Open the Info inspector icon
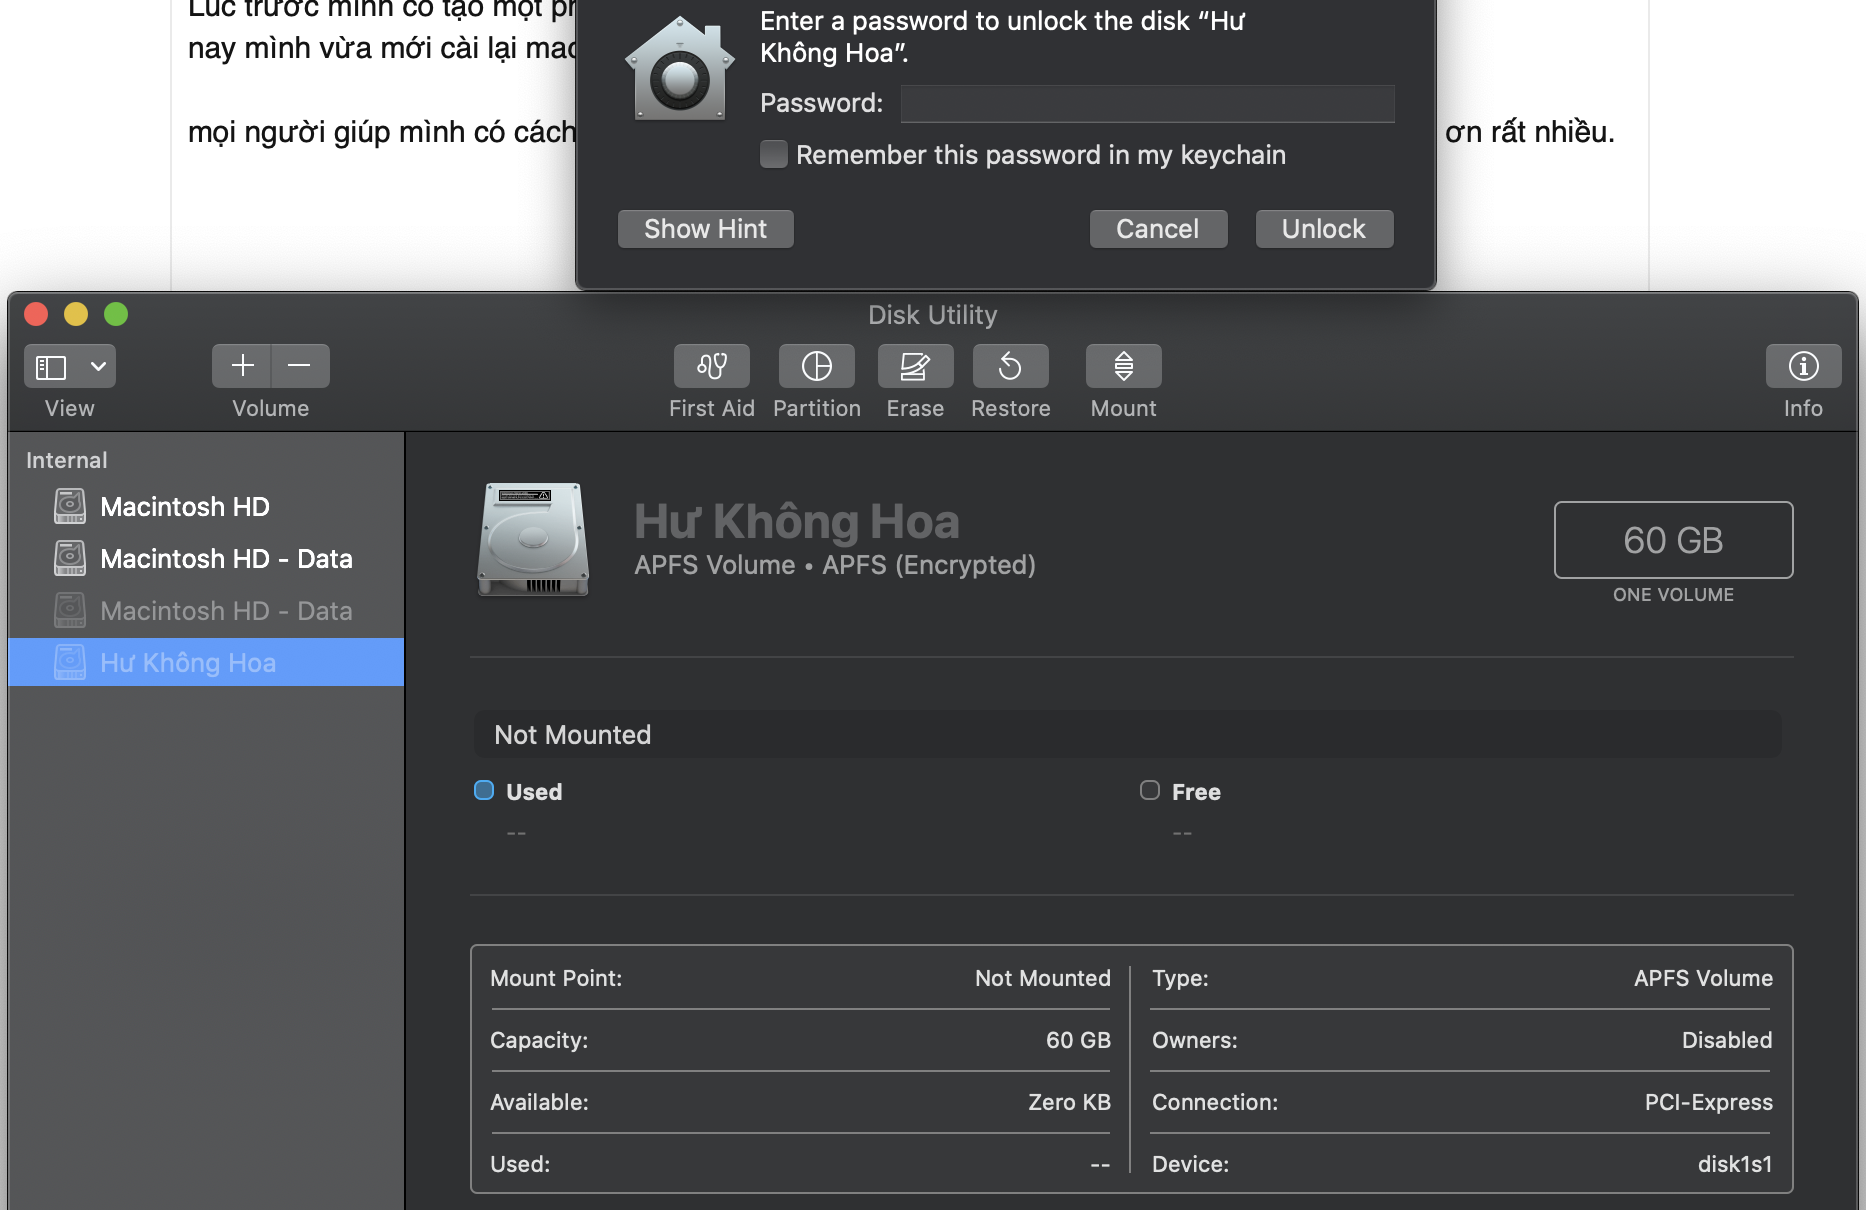The image size is (1866, 1210). tap(1803, 366)
